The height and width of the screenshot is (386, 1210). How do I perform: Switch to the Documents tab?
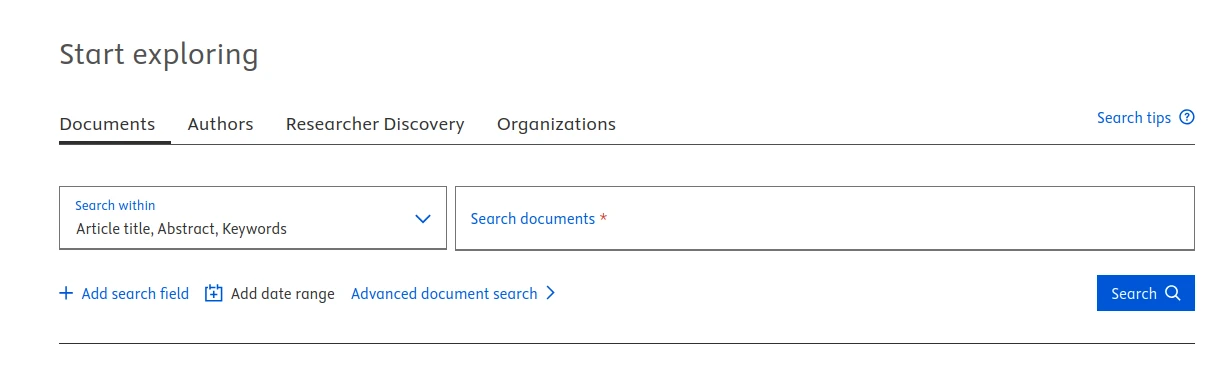click(x=107, y=124)
